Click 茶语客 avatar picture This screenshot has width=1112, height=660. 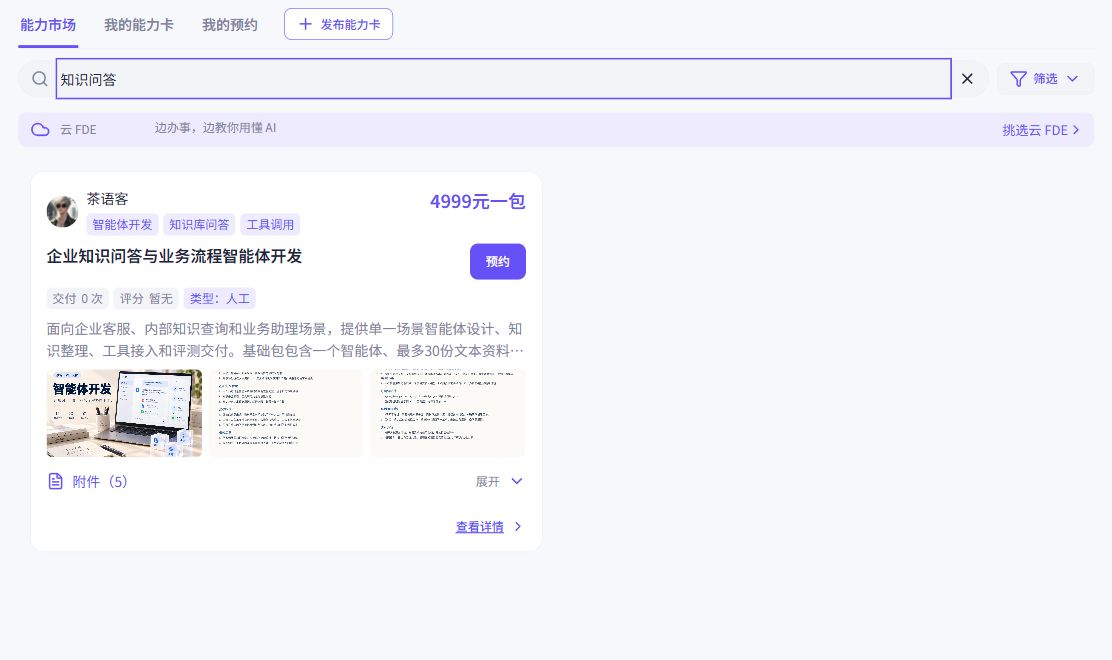tap(62, 211)
